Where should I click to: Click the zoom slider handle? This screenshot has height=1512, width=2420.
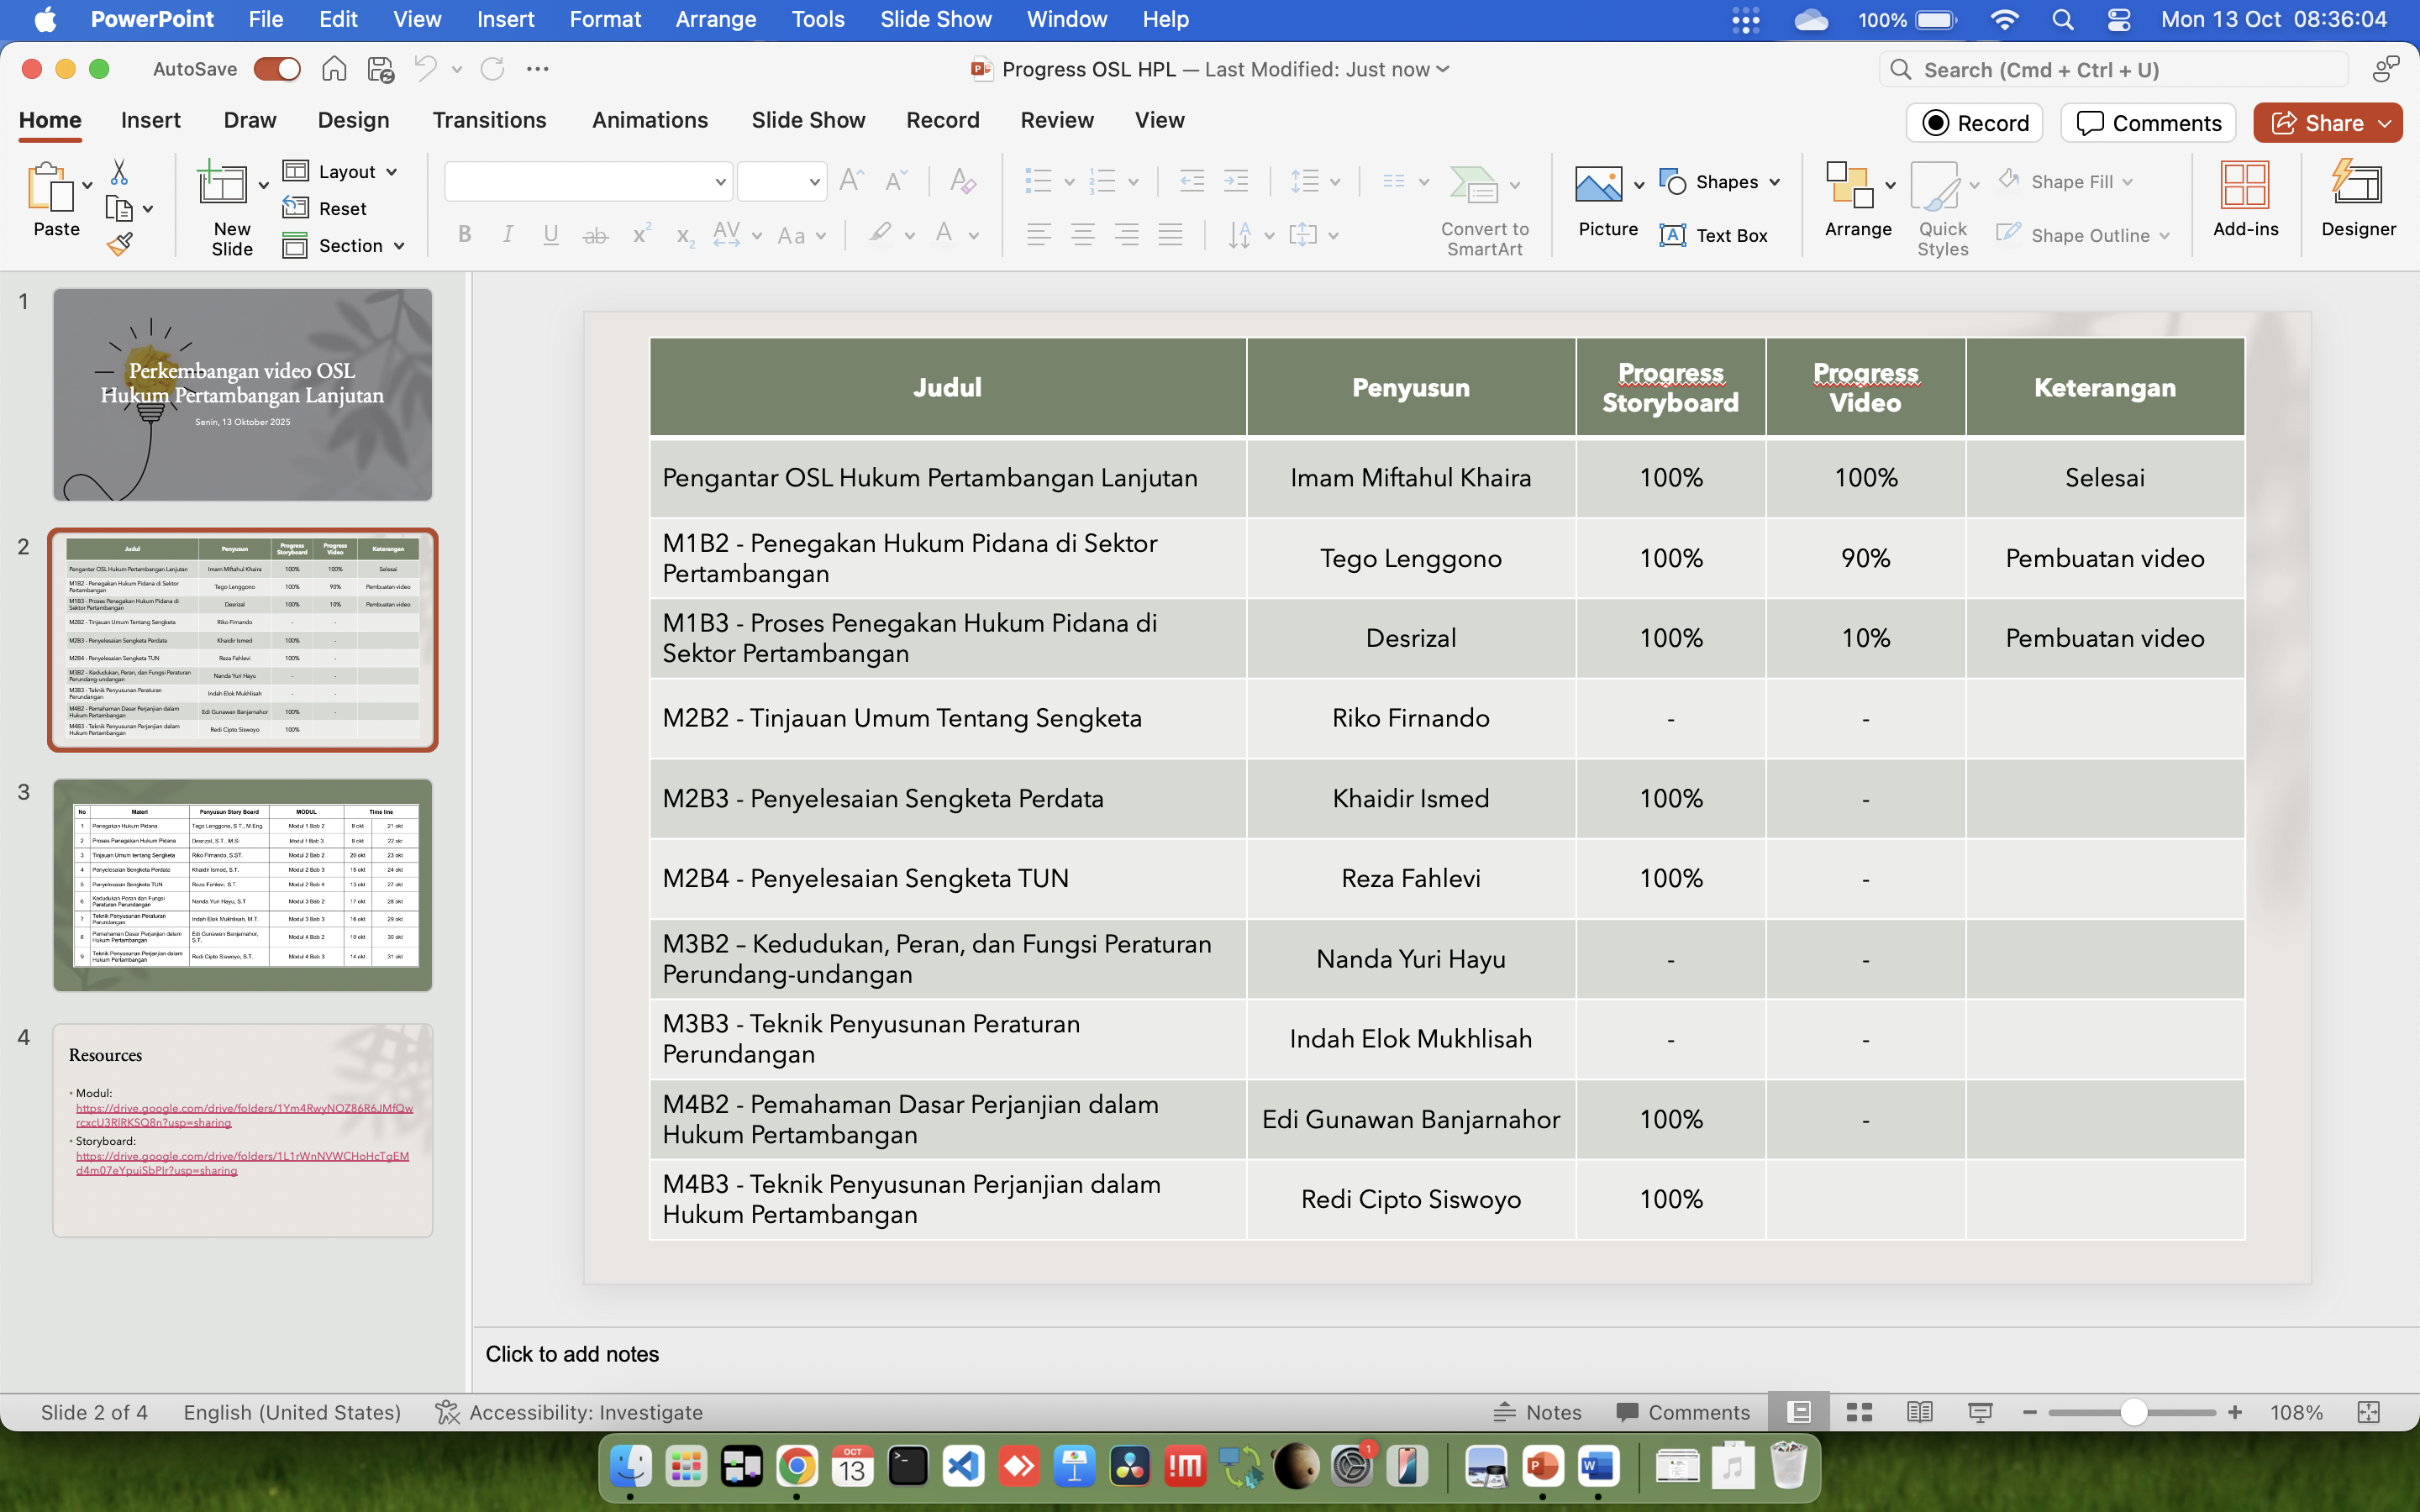tap(2133, 1412)
